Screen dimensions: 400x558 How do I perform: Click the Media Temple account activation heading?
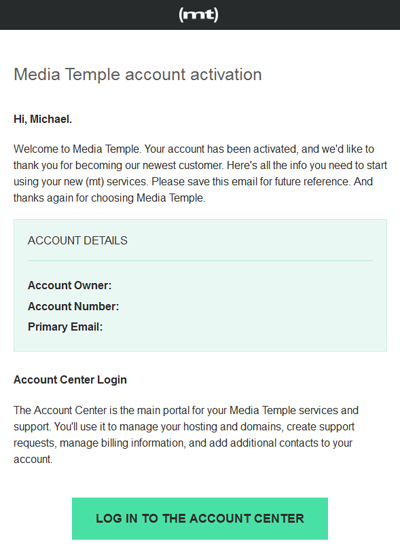(138, 75)
